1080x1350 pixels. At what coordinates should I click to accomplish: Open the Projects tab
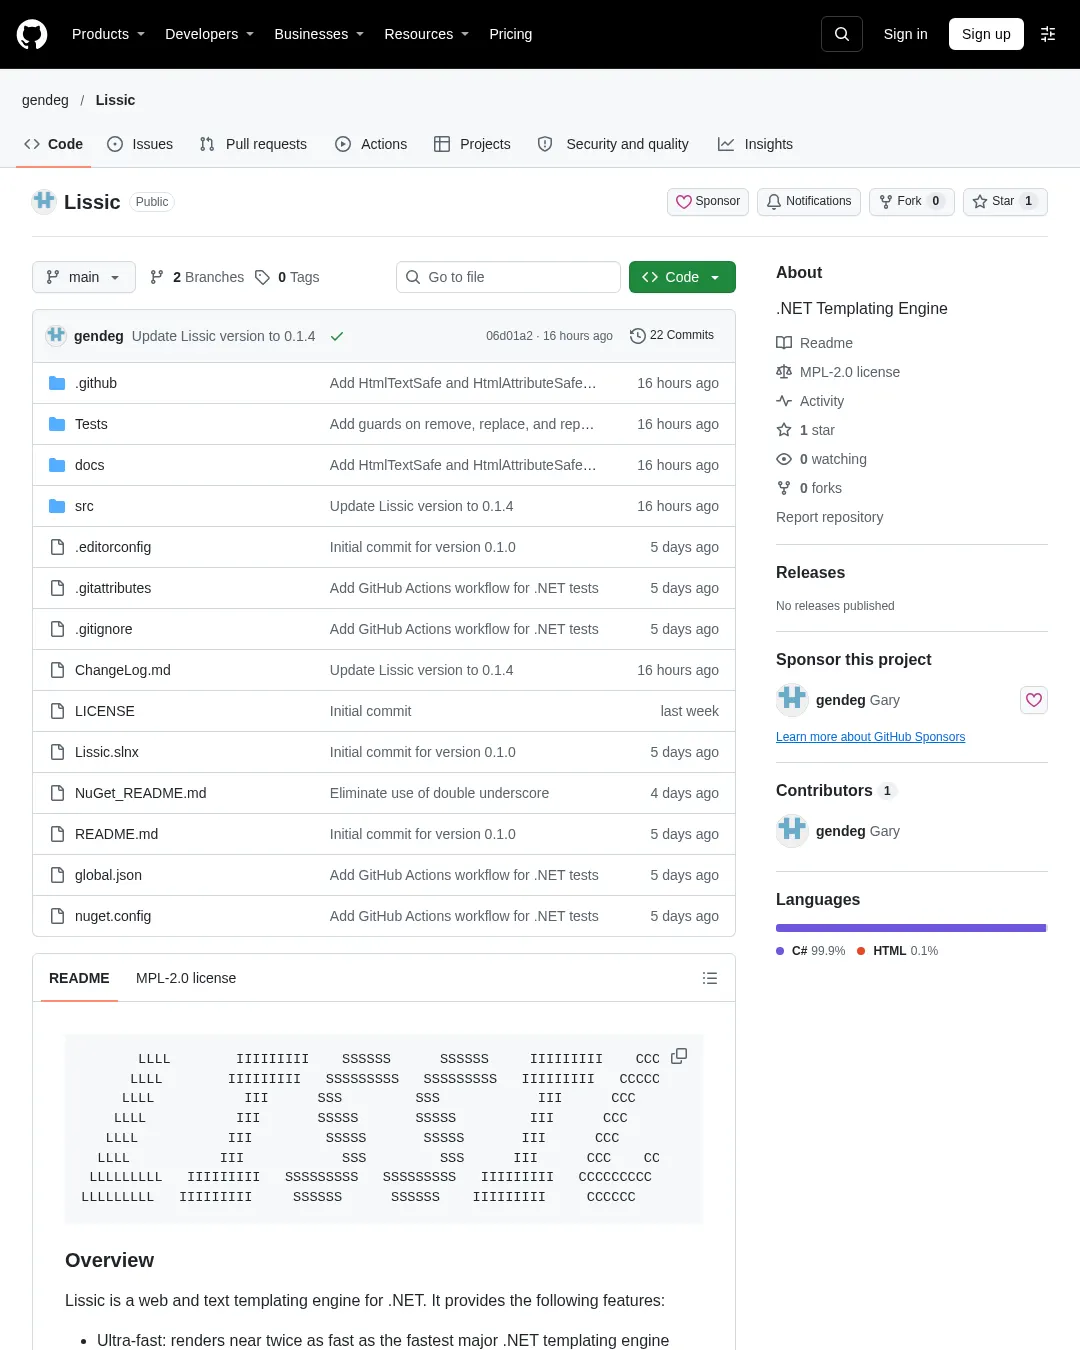(x=472, y=144)
